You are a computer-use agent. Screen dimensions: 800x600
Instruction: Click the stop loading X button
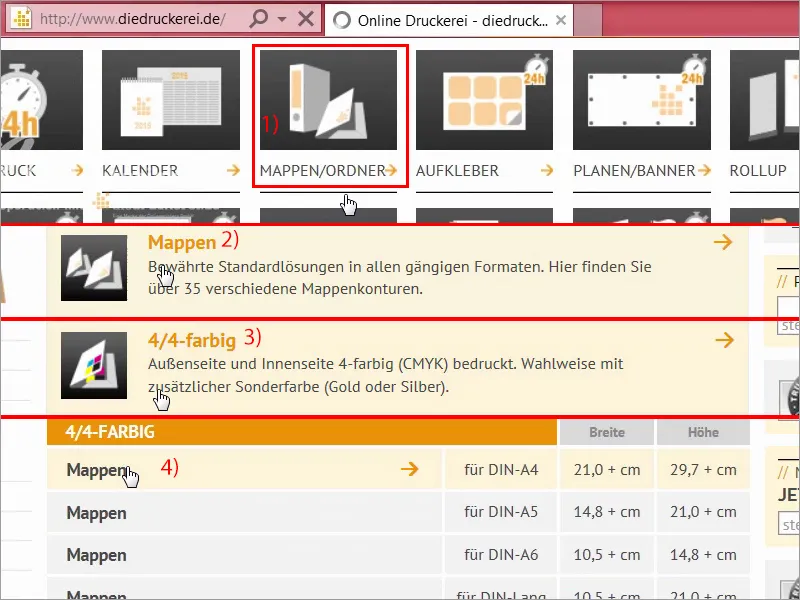point(306,19)
